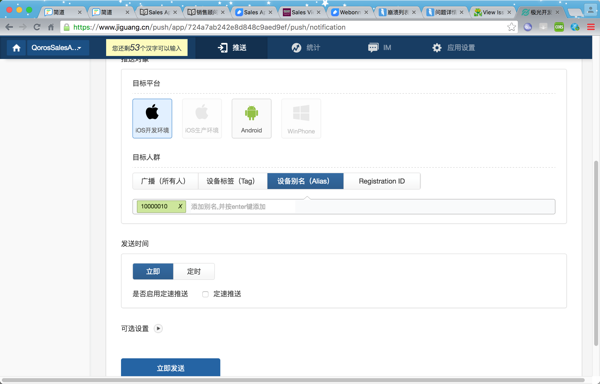Switch to the Webonn browser tab
Image resolution: width=600 pixels, height=384 pixels.
350,12
